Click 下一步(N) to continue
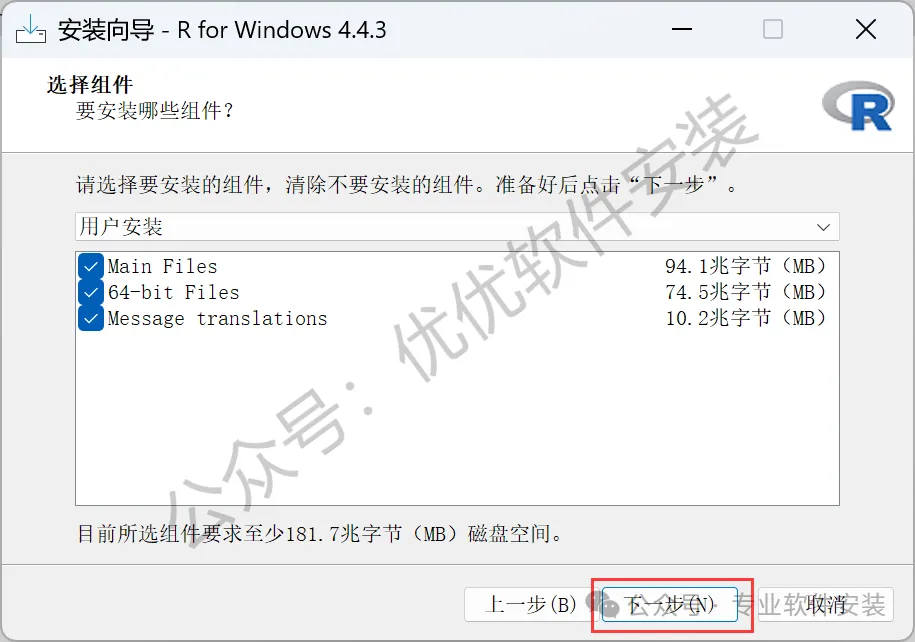 pos(669,605)
